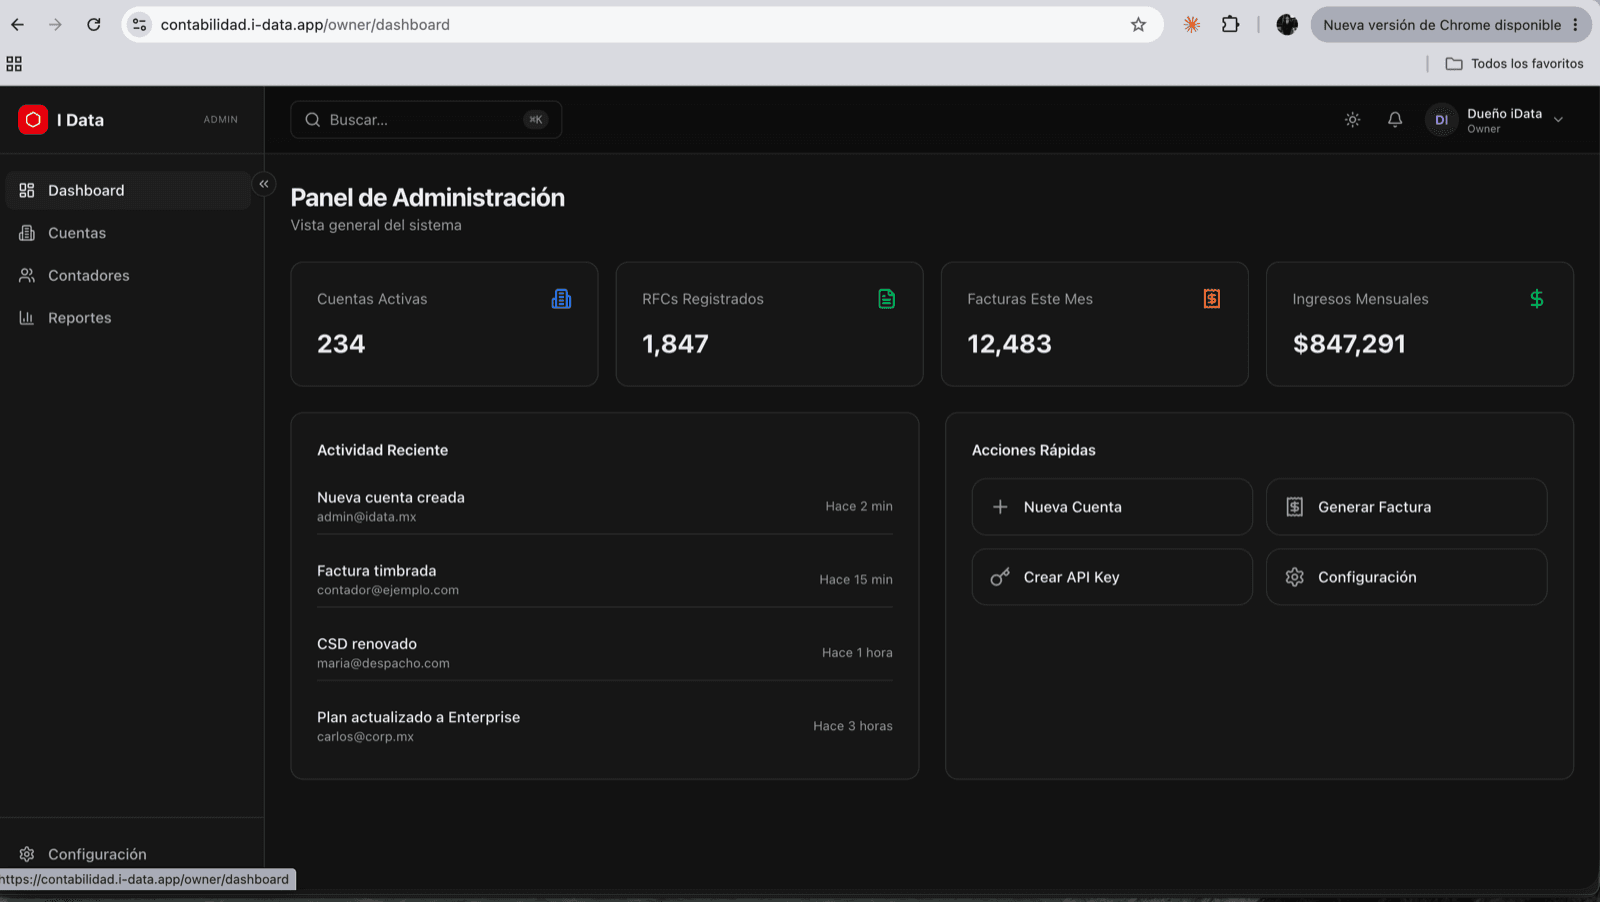1600x902 pixels.
Task: Click the Ingresos Mensuales dollar icon
Action: [1537, 299]
